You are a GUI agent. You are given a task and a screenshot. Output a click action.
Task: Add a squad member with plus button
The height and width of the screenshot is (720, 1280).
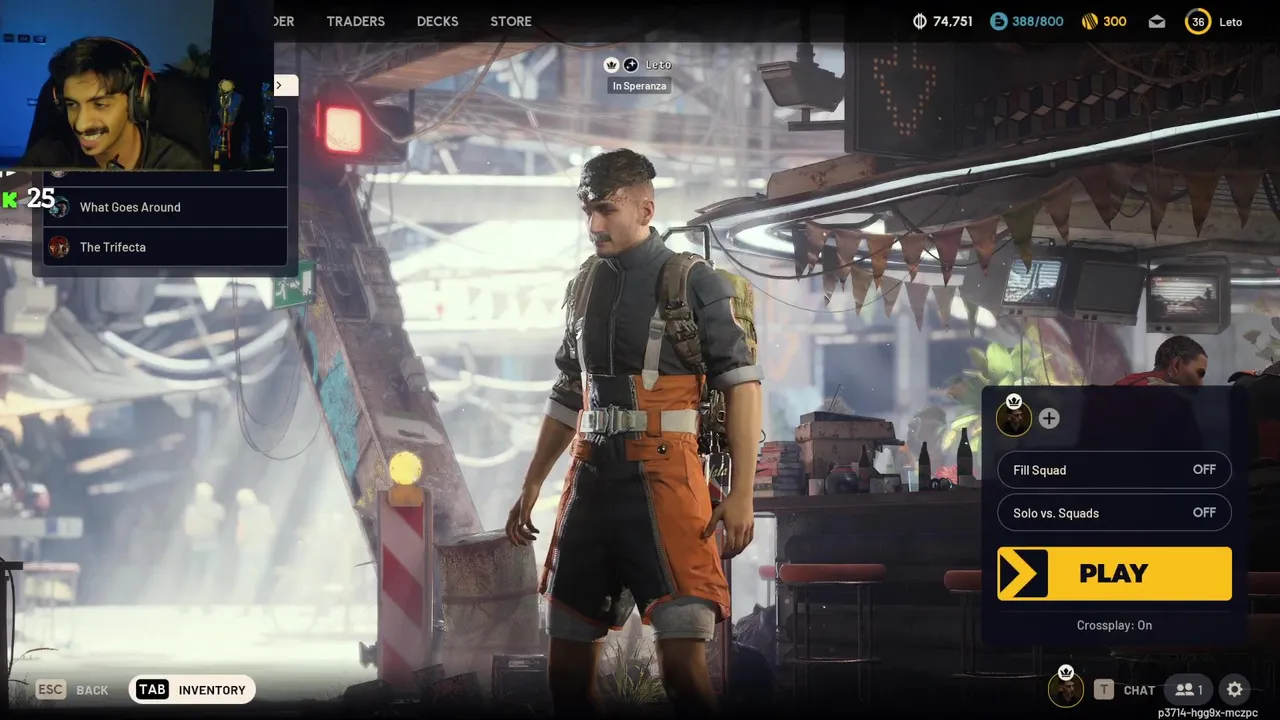tap(1048, 418)
